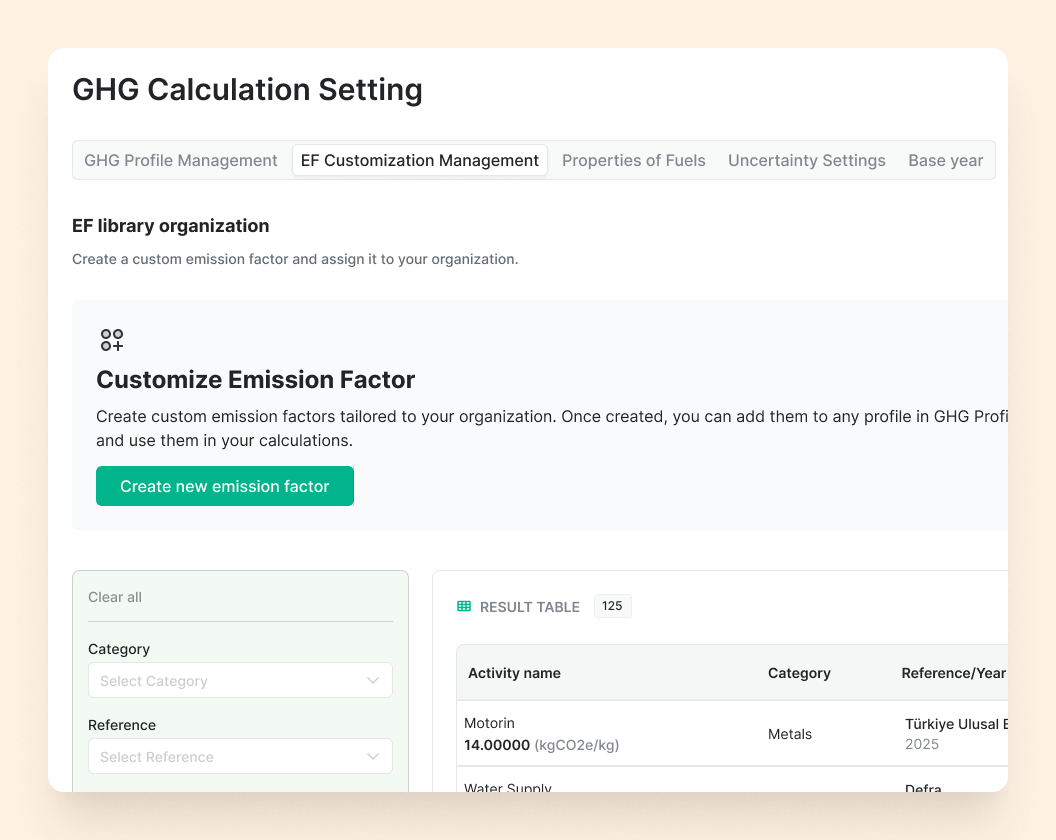Select the Water Supply activity row
Screen dimensions: 1056x840
508,787
